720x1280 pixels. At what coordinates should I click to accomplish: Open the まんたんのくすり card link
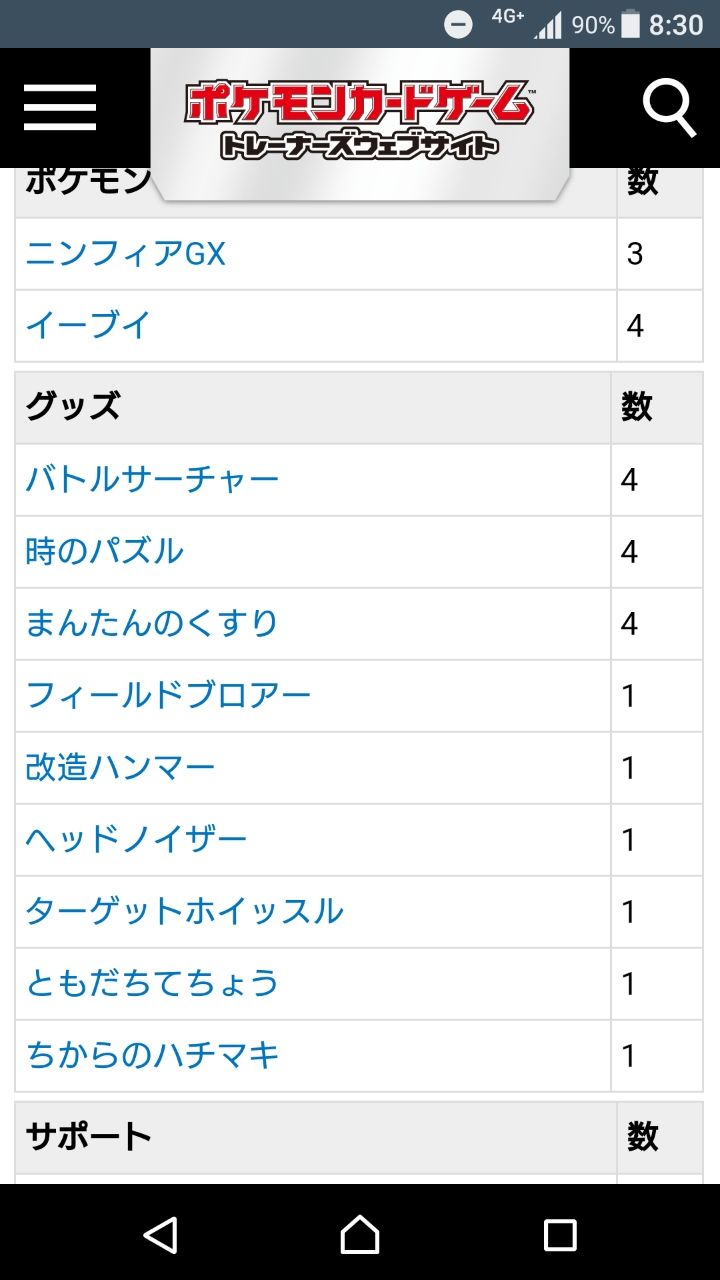152,624
